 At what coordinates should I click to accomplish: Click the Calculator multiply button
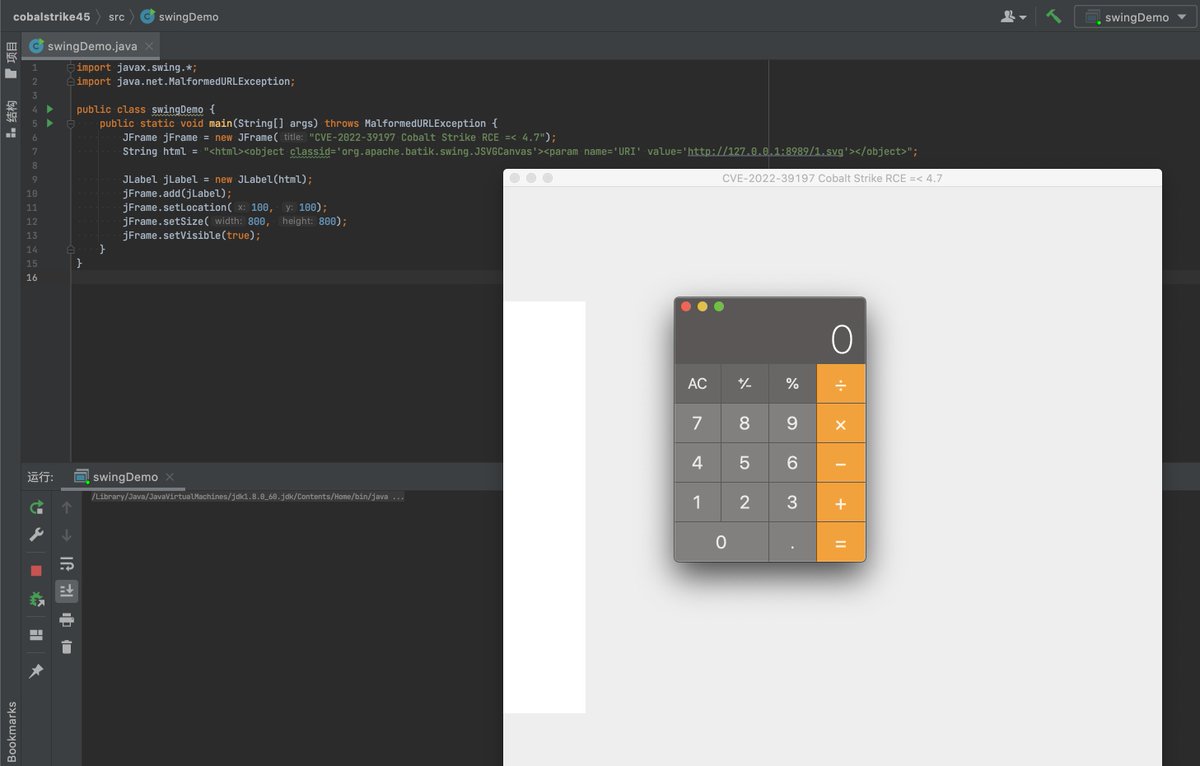coord(841,424)
